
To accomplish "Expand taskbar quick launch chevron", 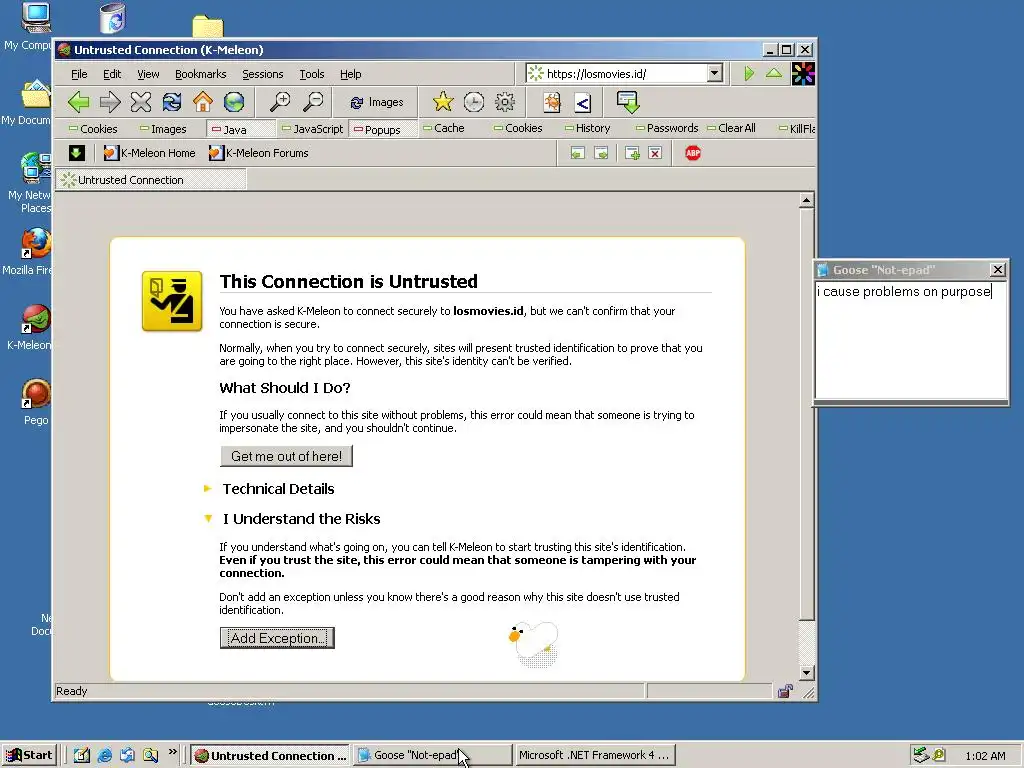I will coord(172,752).
